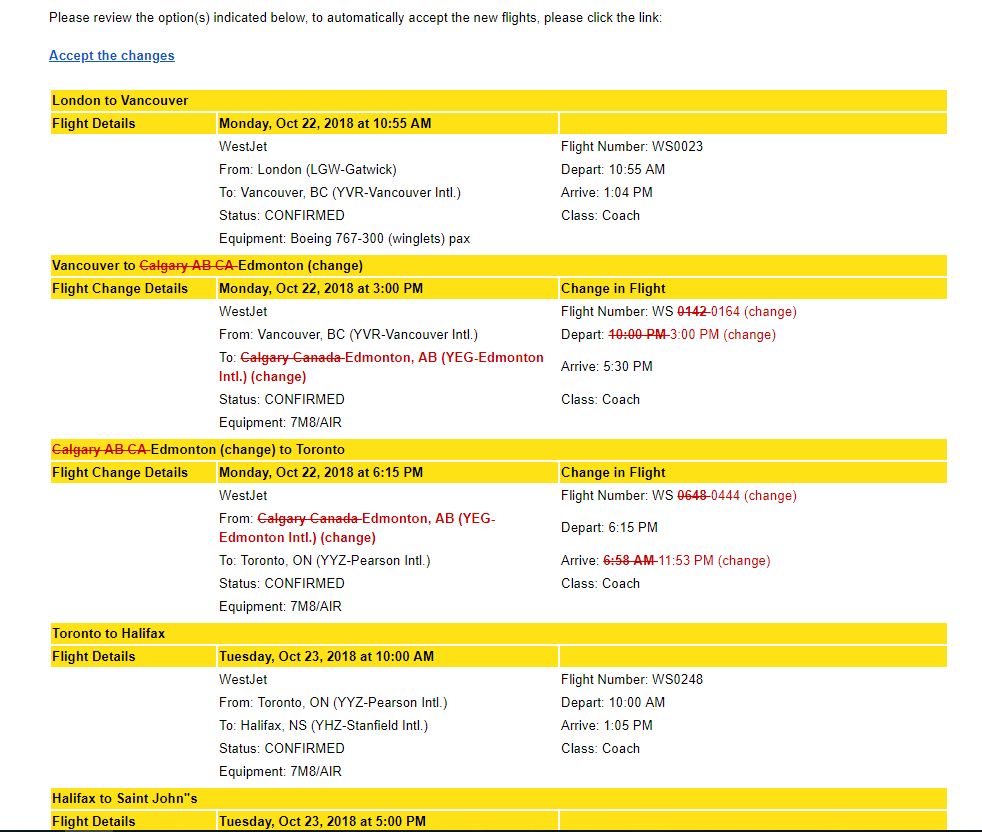Image resolution: width=982 pixels, height=832 pixels.
Task: Click 'Edmonton (change) to Toronto' section header
Action: click(499, 450)
